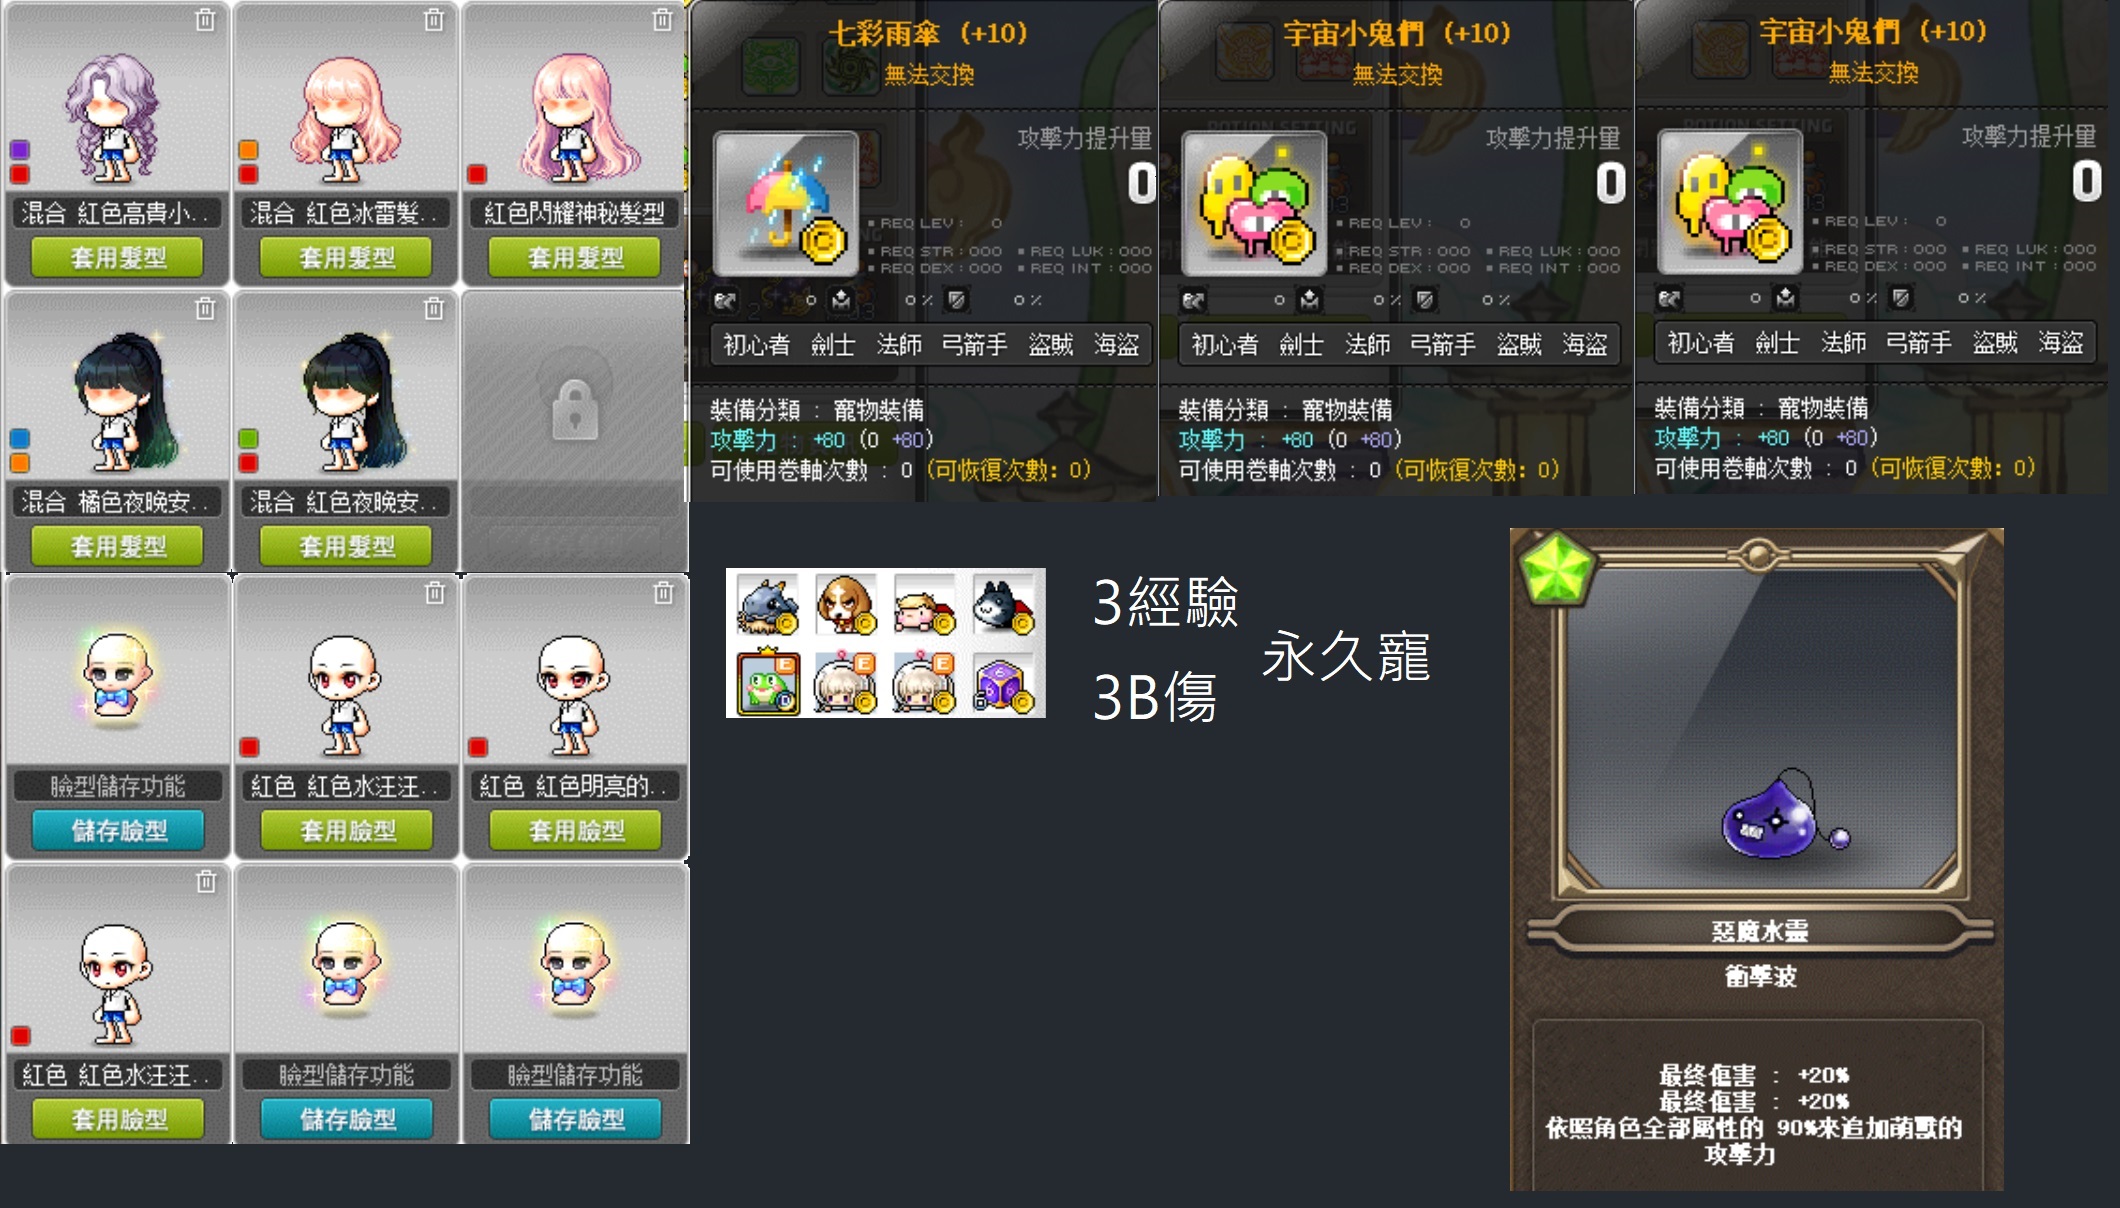The image size is (2120, 1208).
Task: Click the purple color square on first hair slot
Action: [19, 150]
